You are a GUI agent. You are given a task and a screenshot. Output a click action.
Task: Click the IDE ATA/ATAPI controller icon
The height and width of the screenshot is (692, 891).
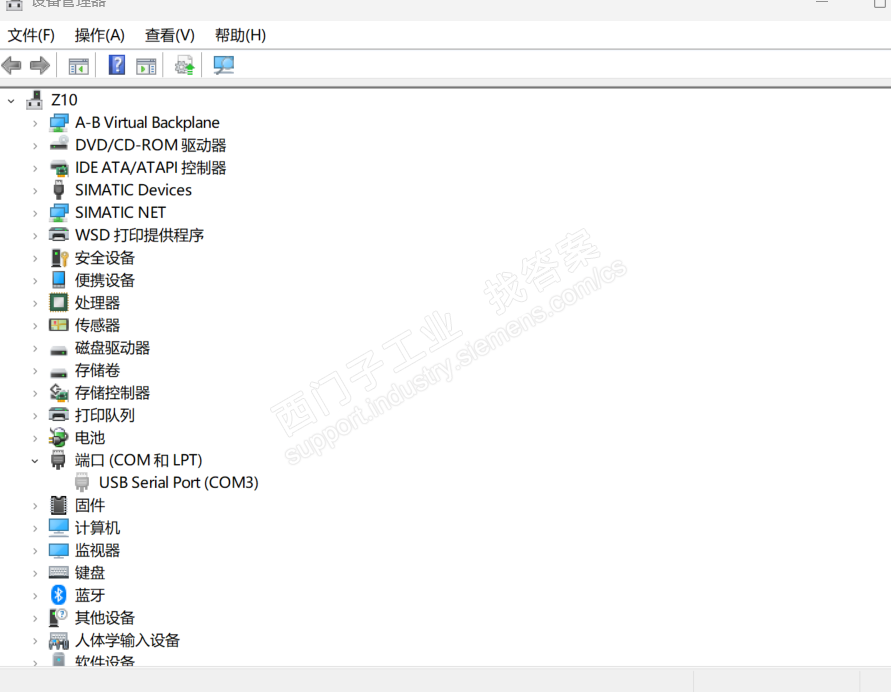tap(59, 168)
